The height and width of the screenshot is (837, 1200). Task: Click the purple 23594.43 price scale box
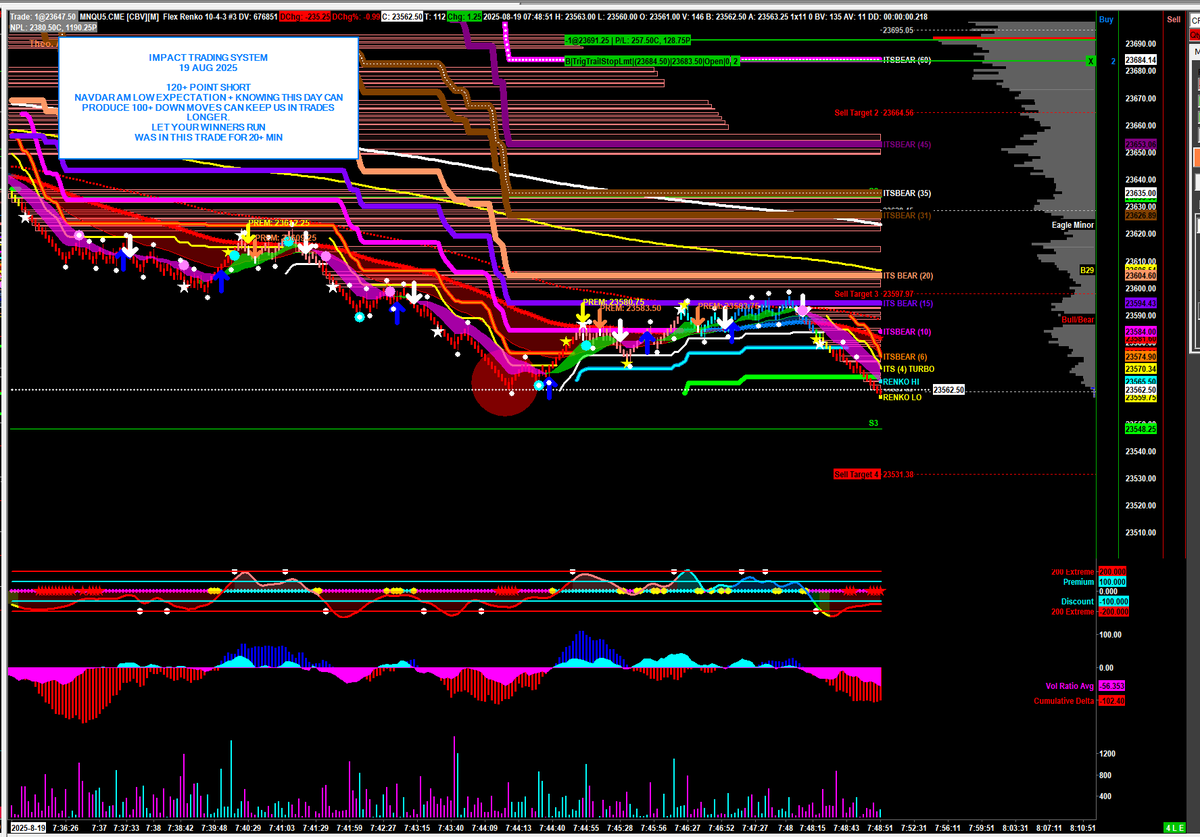tap(1141, 303)
